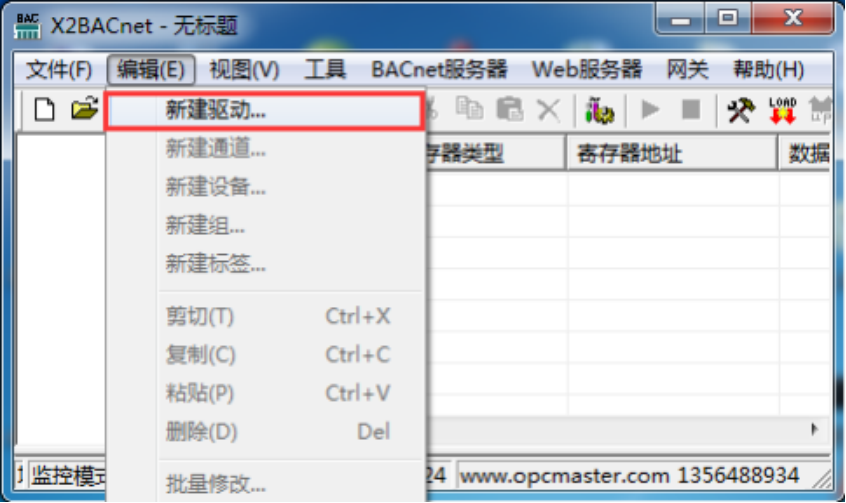Open the Web服务器 menu
Screen dimensions: 846x503
tap(587, 70)
